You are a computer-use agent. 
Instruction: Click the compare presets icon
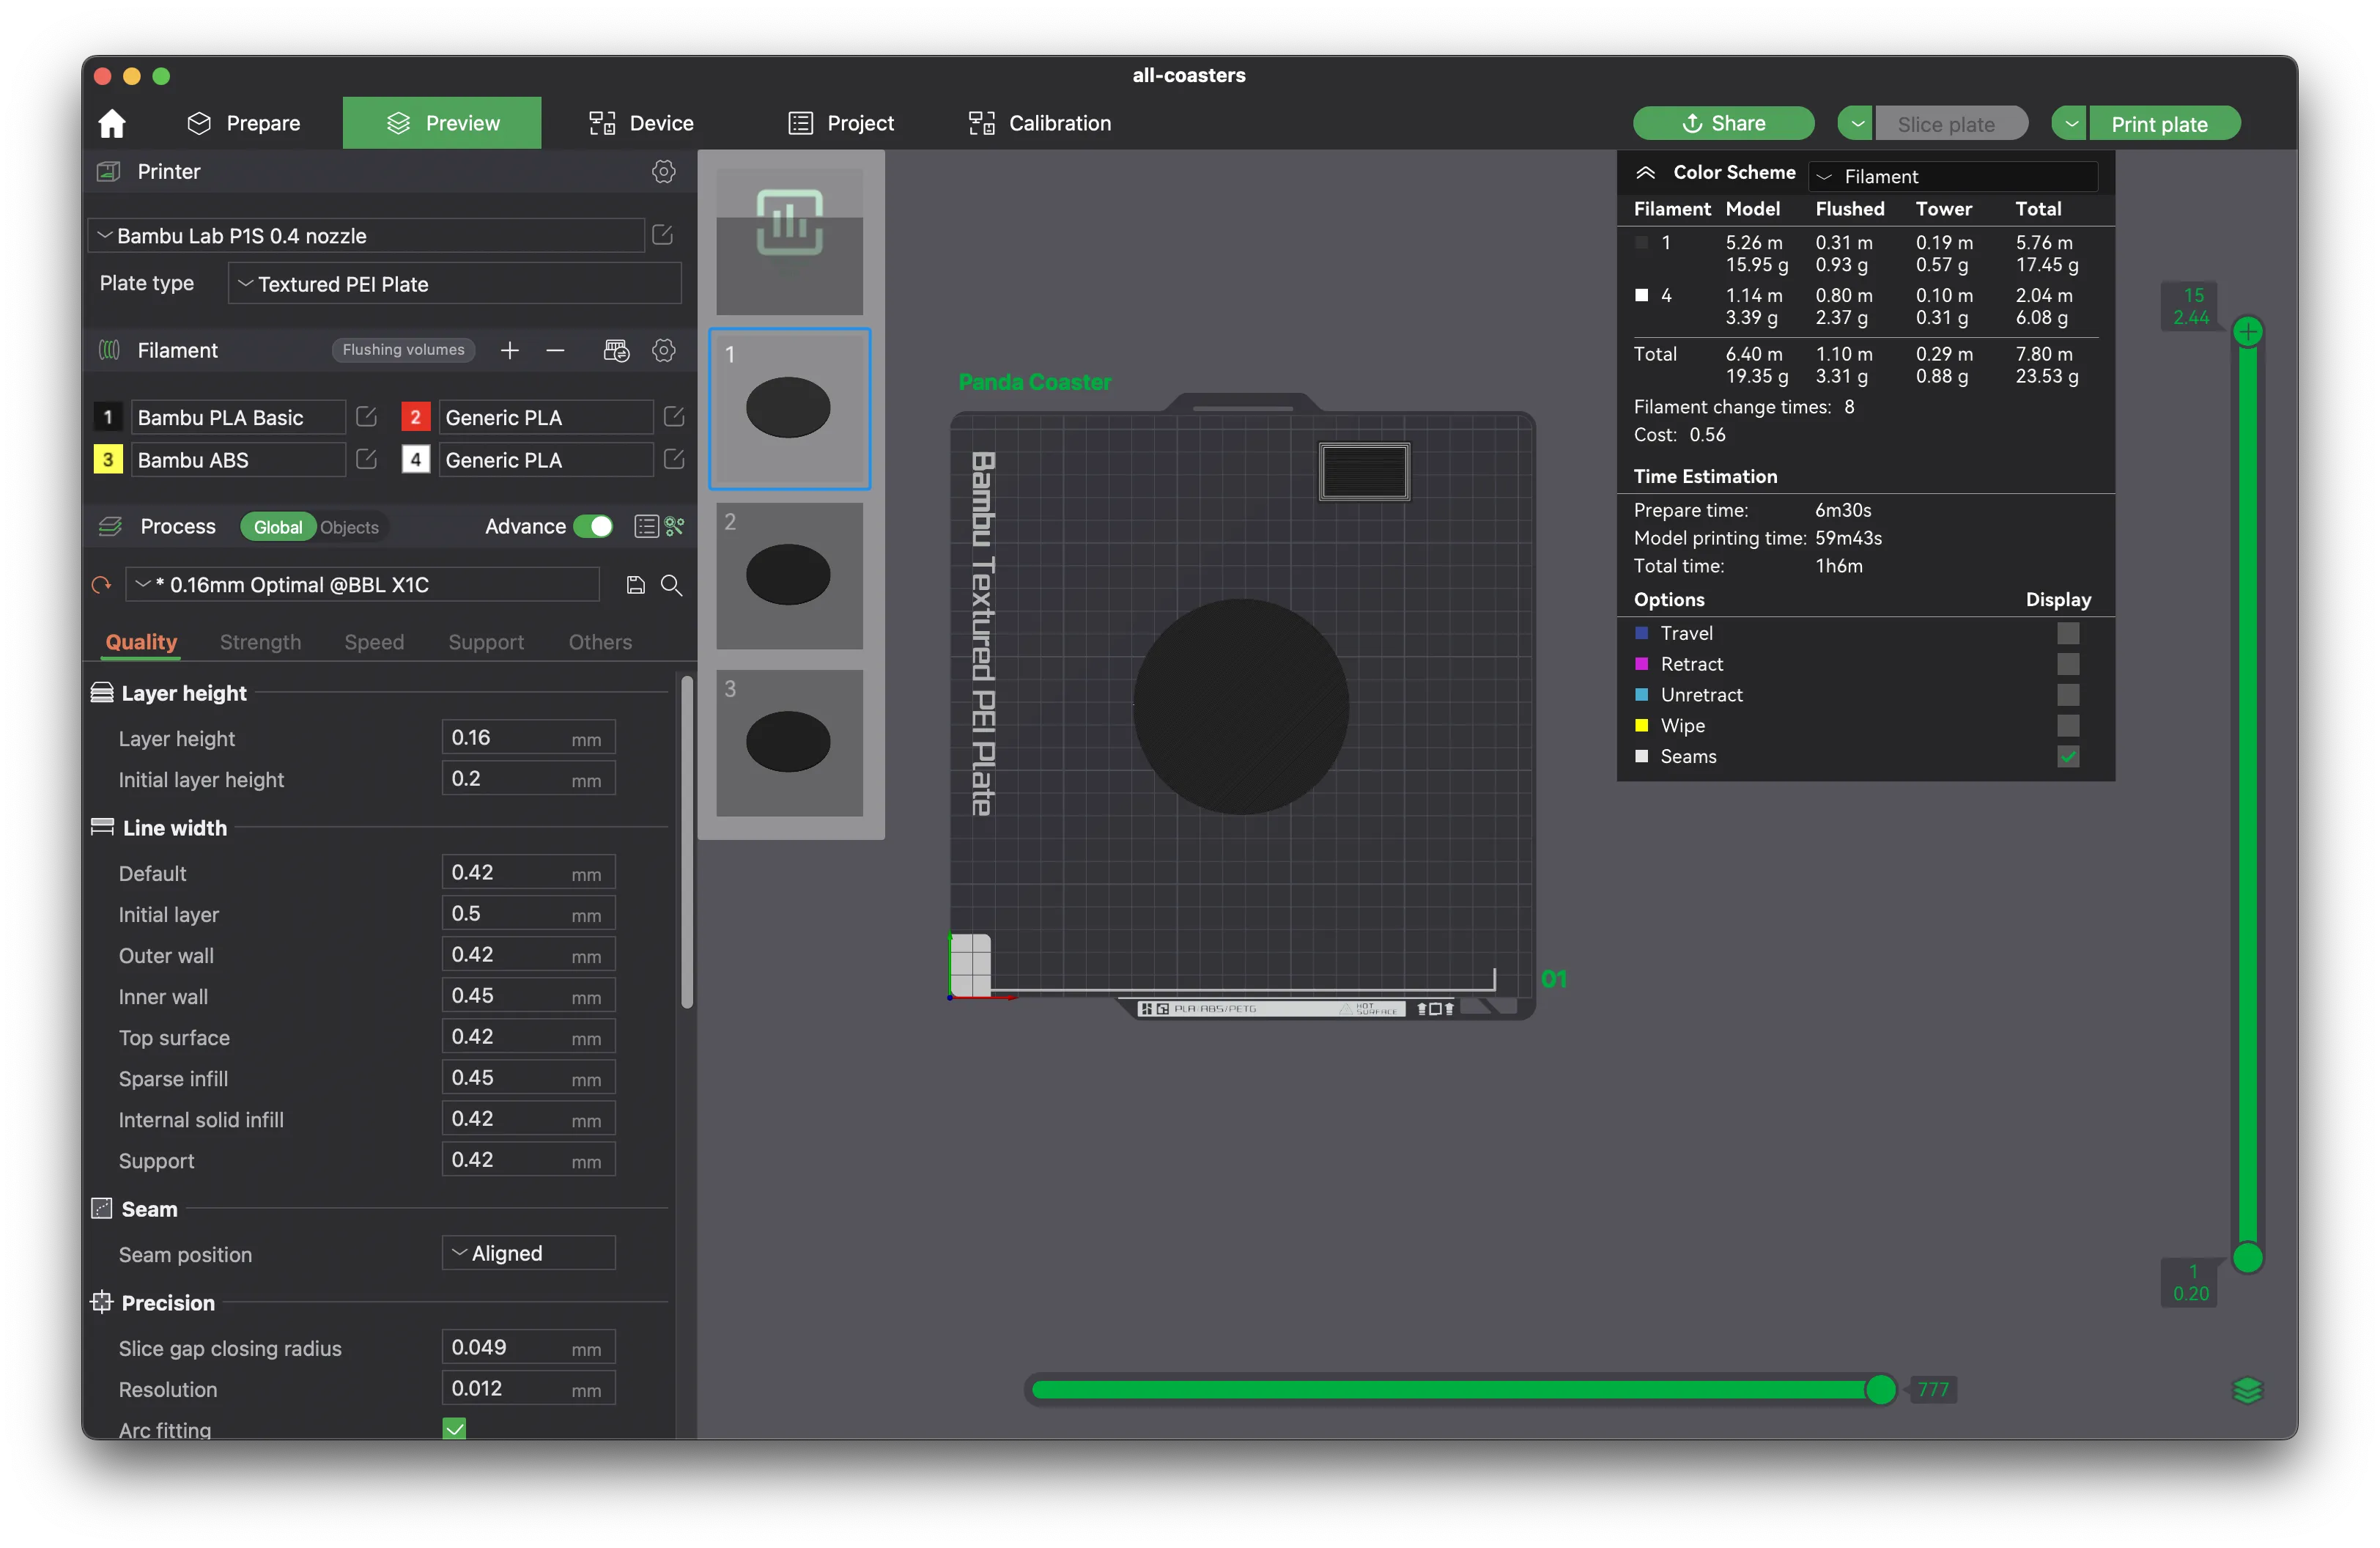pyautogui.click(x=675, y=526)
